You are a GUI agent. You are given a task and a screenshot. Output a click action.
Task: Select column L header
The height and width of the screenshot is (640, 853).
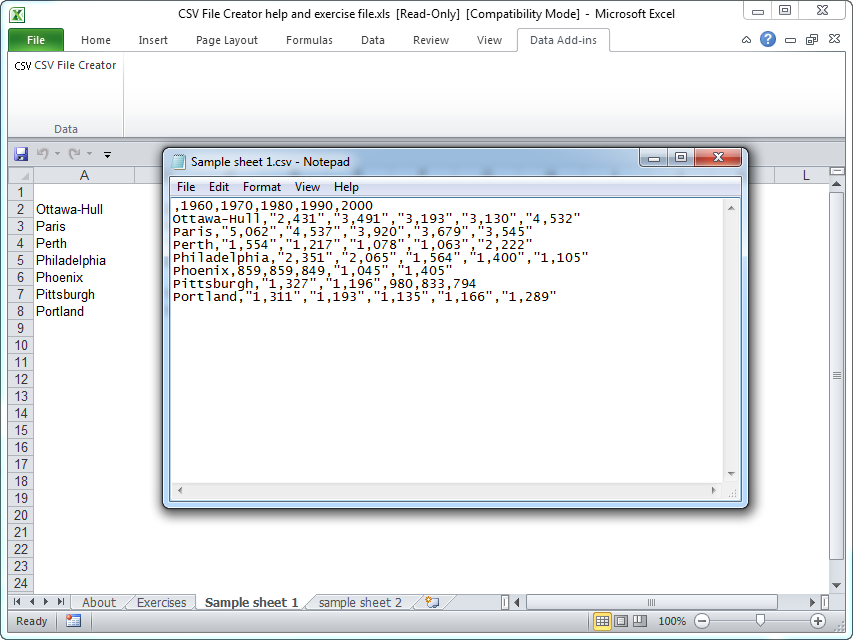[806, 175]
